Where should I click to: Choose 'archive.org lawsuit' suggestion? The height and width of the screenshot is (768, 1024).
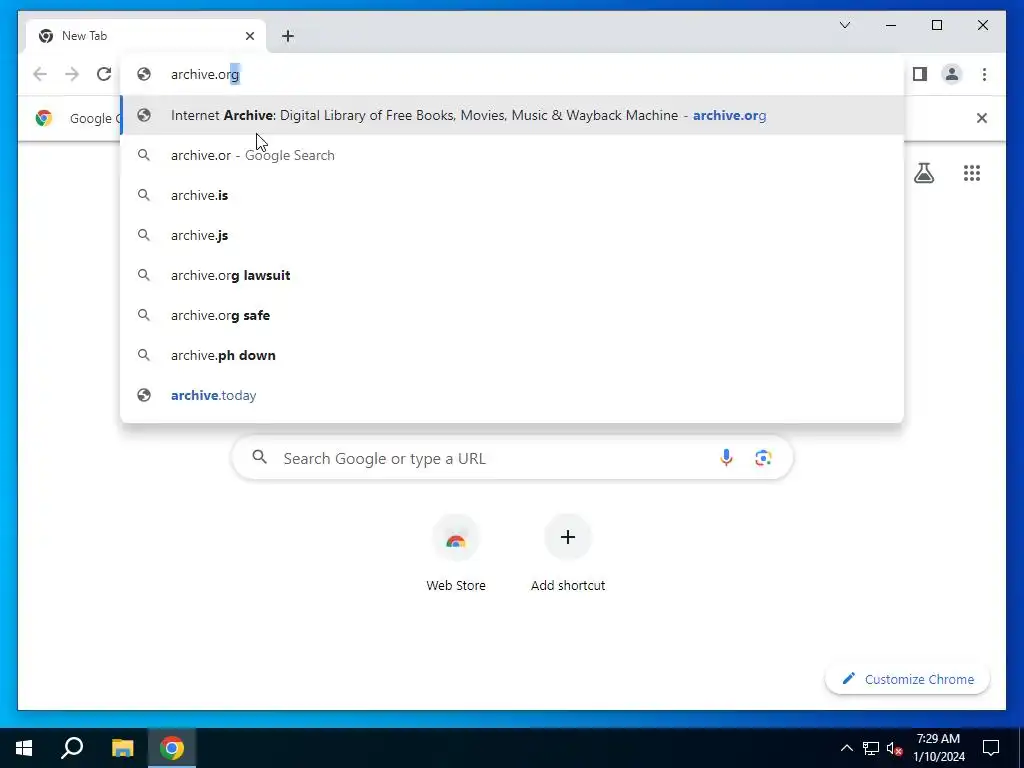pyautogui.click(x=513, y=275)
